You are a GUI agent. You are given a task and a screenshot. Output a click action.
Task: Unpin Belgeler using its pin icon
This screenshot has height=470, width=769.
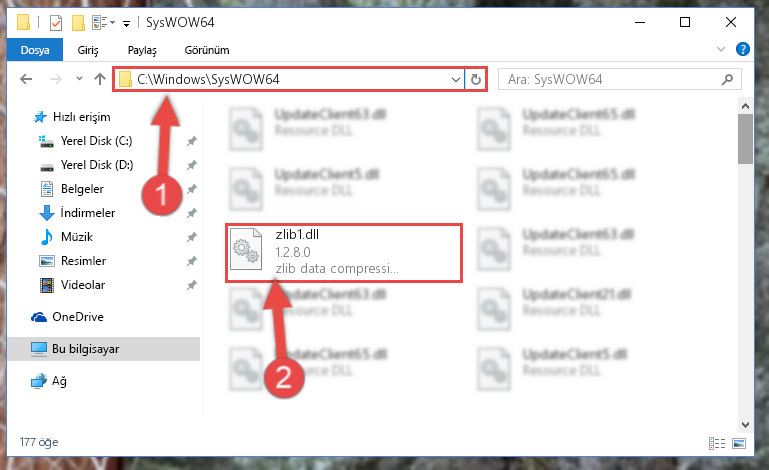point(192,189)
